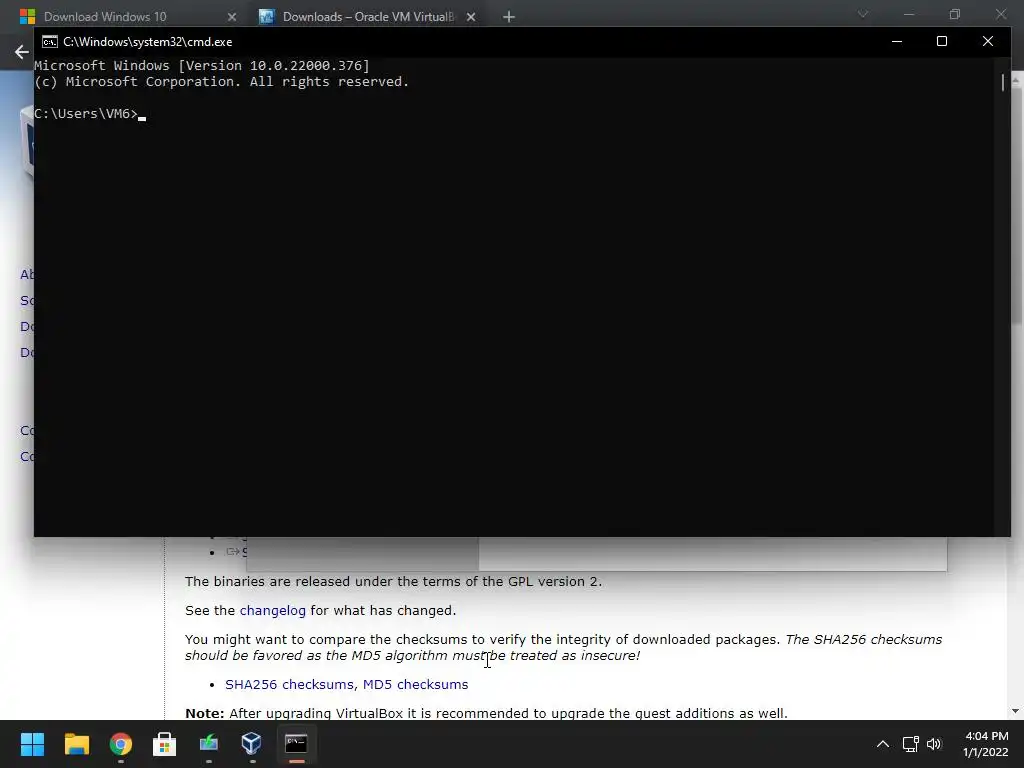Switch to Google Chrome in the taskbar
The image size is (1024, 768).
tap(121, 743)
